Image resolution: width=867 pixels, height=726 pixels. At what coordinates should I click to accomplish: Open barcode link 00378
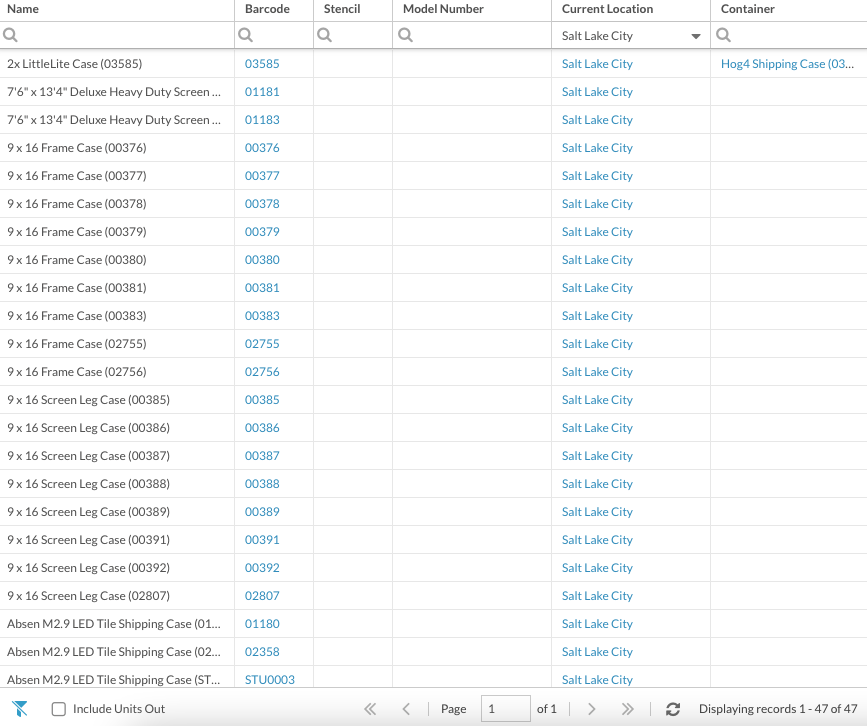(262, 203)
